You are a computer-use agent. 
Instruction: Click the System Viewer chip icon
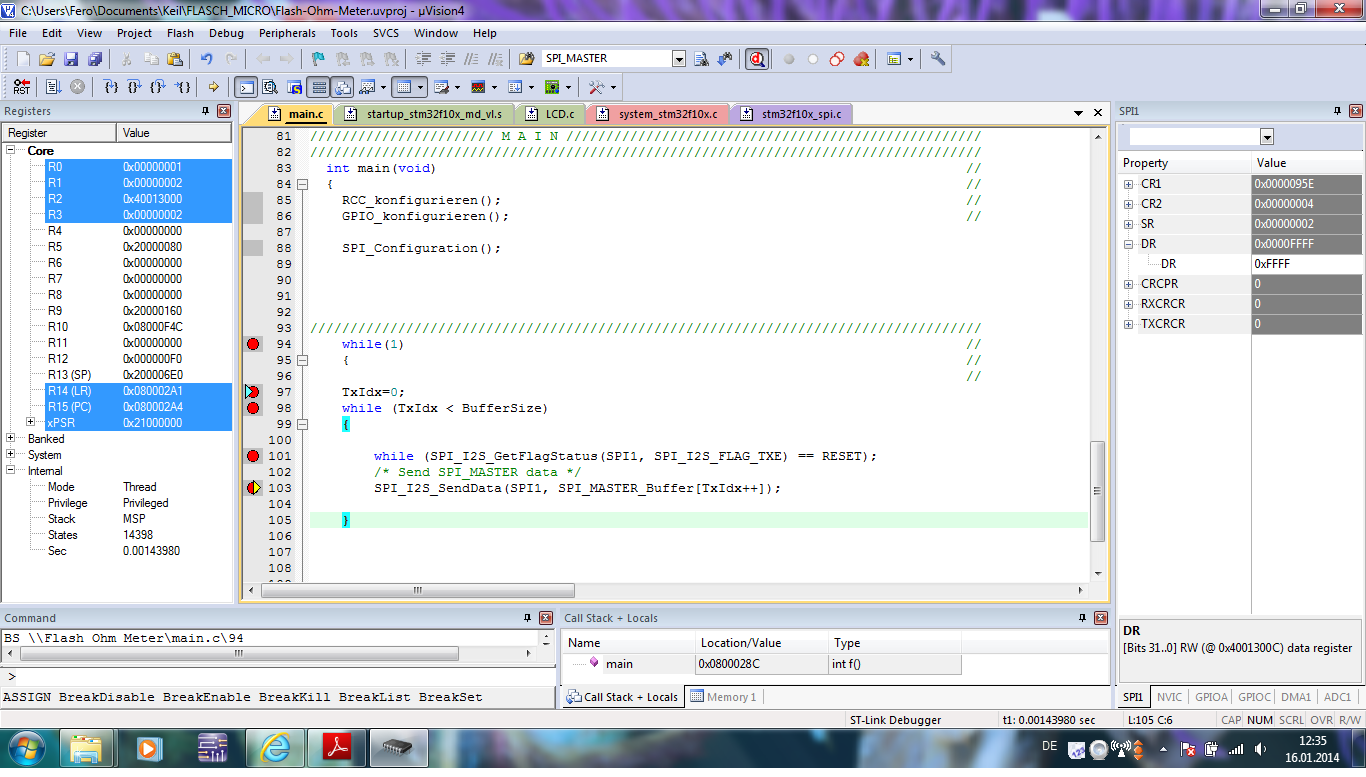pos(551,87)
